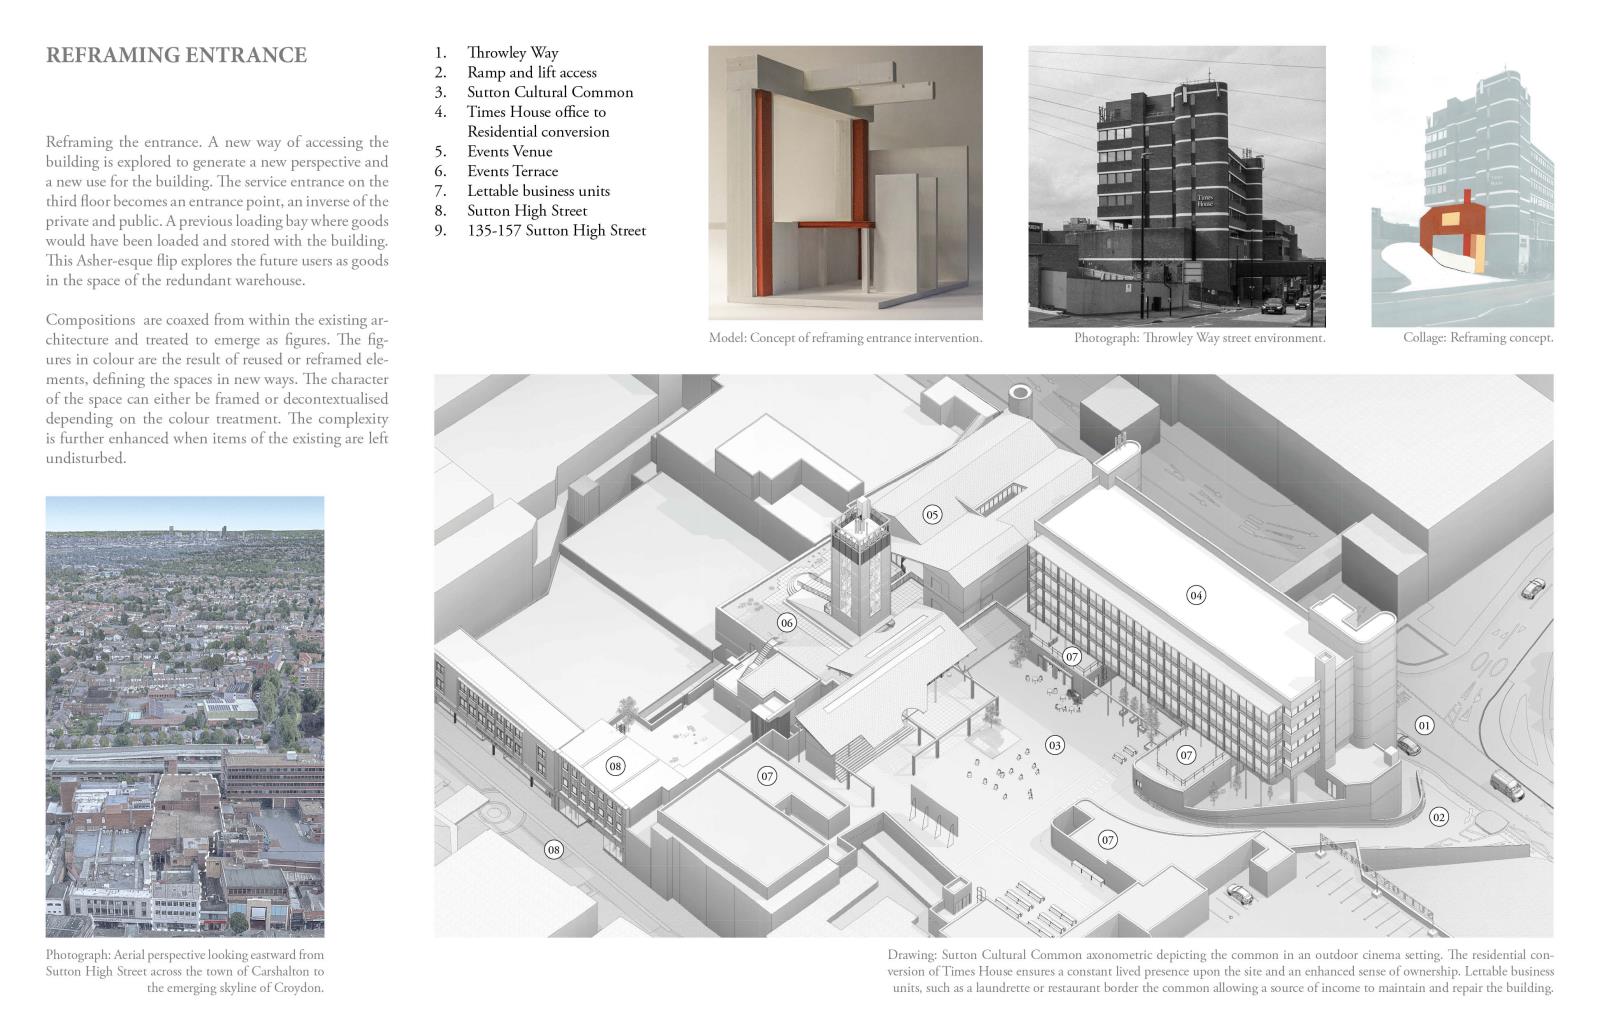Open the Throwley Way black-and-white photograph
Image resolution: width=1600 pixels, height=1029 pixels.
1176,186
